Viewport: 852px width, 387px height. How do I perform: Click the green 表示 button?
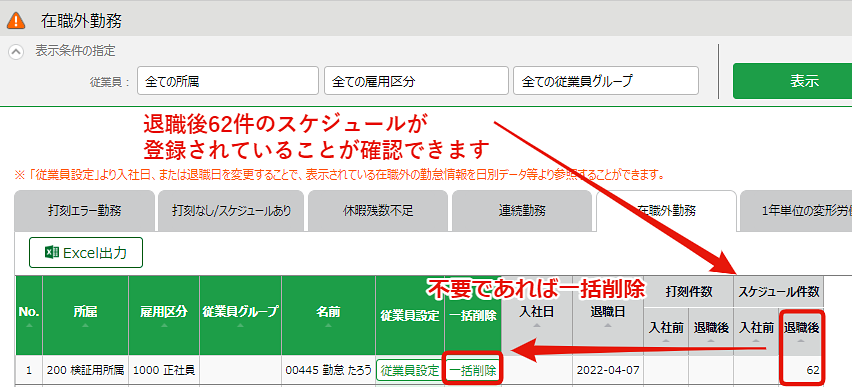point(793,81)
